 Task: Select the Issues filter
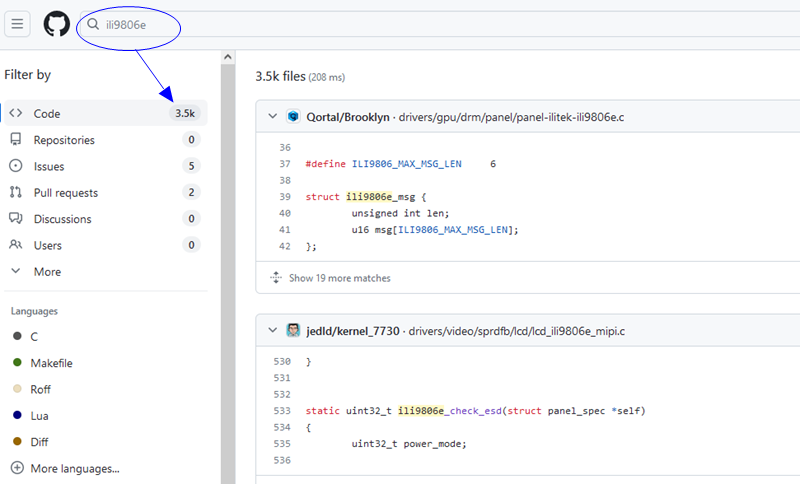pos(106,166)
